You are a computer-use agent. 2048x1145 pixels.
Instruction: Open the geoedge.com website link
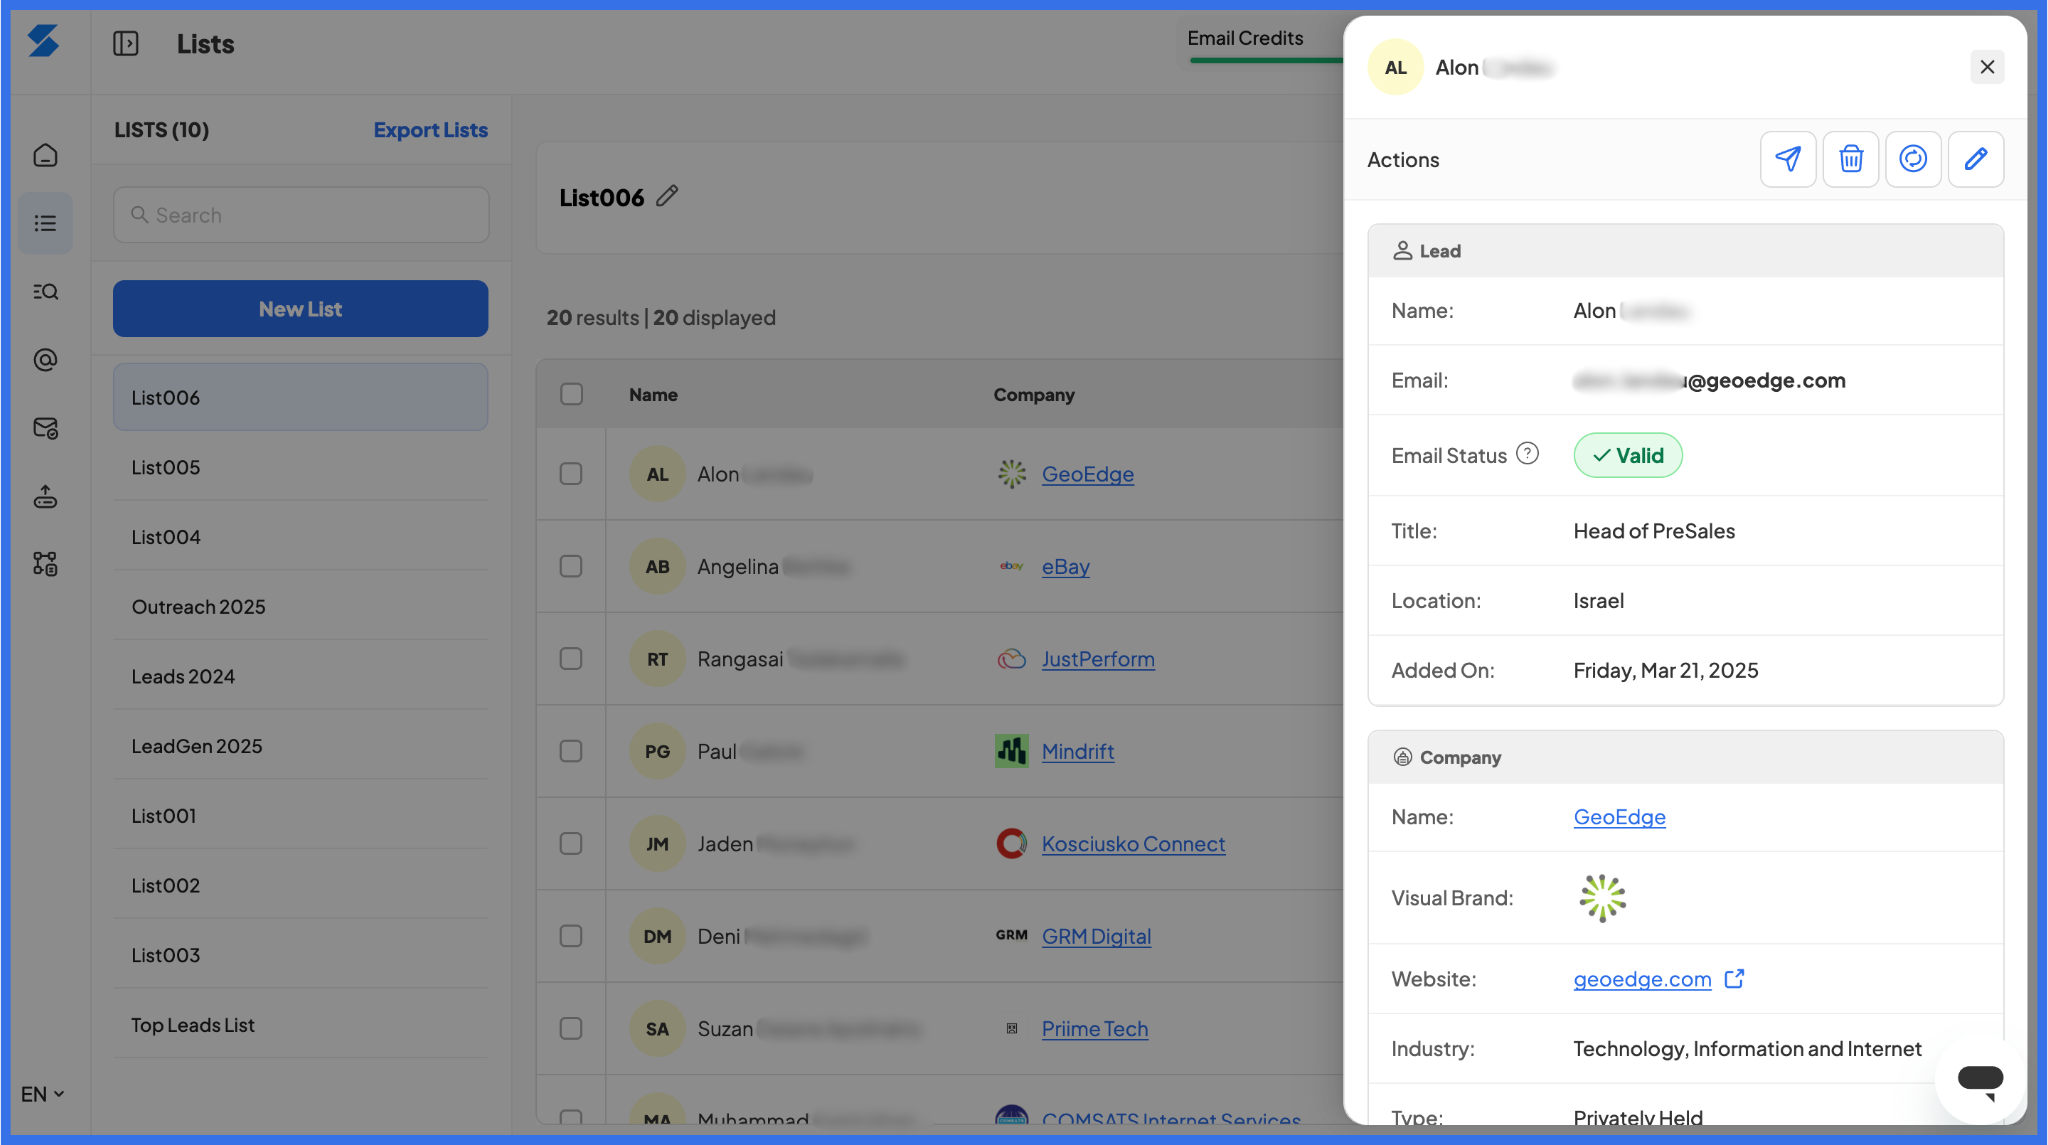pyautogui.click(x=1642, y=979)
